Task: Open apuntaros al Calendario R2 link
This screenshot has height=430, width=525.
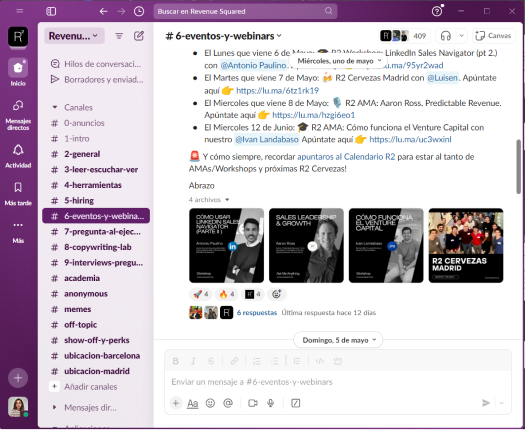Action: (x=346, y=157)
